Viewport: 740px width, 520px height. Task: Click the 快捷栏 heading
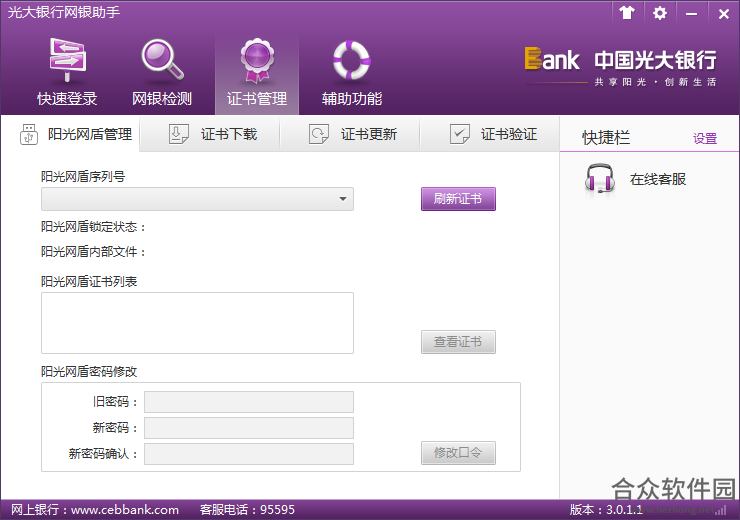click(x=606, y=138)
